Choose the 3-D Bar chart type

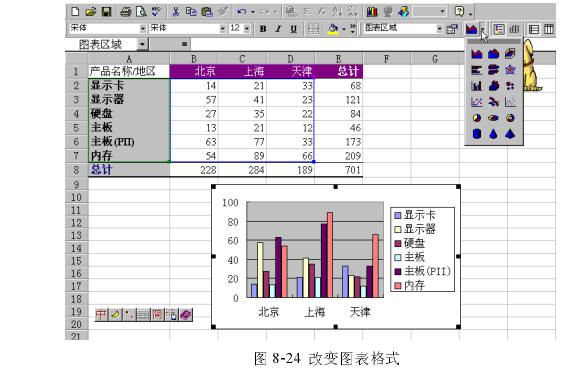click(x=493, y=70)
